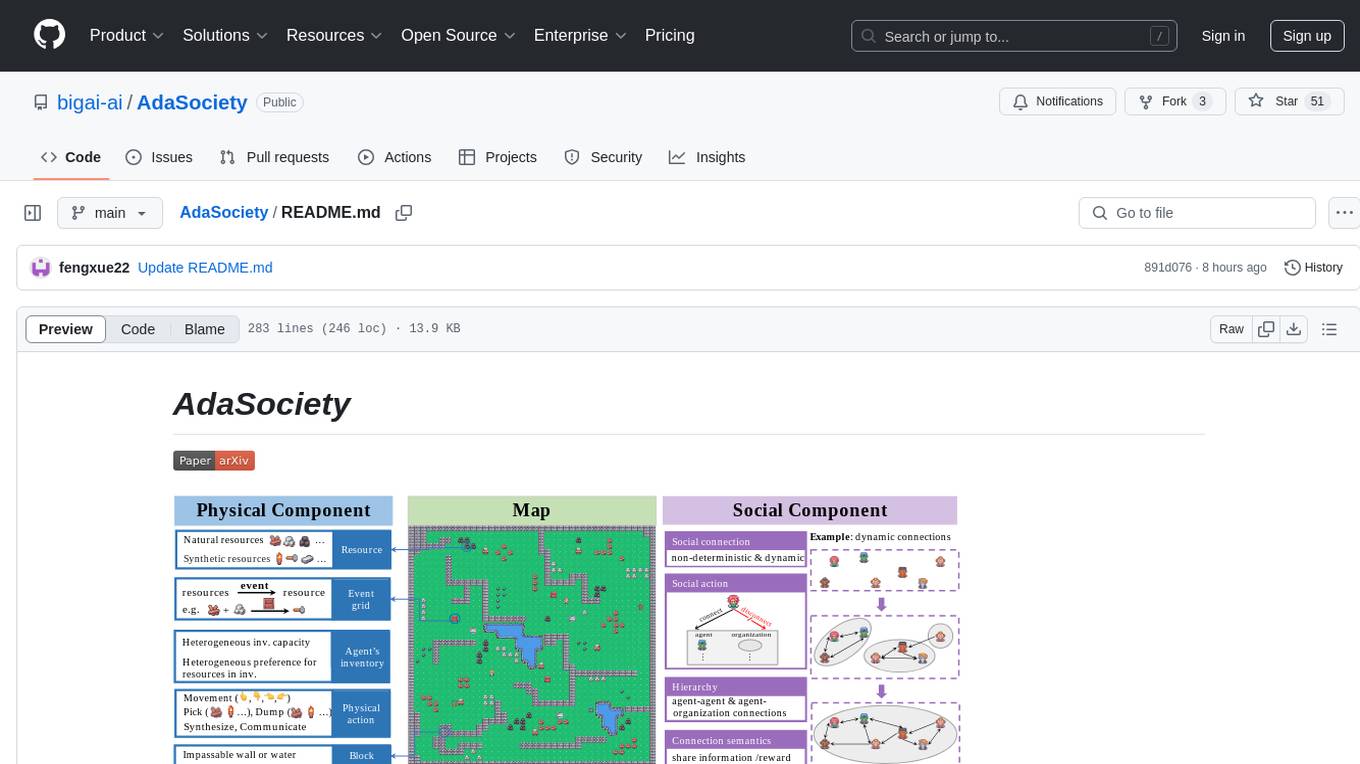Screen dimensions: 1360x764
Task: Open the Resources dropdown
Action: pos(334,35)
